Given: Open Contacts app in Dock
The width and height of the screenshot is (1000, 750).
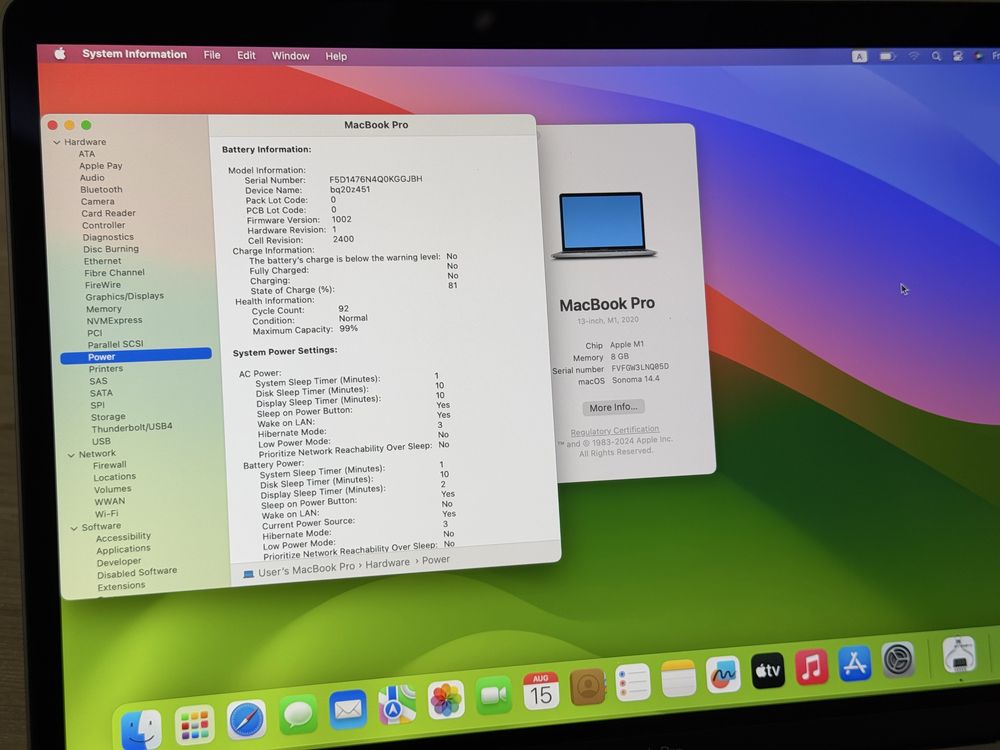Looking at the screenshot, I should (587, 686).
